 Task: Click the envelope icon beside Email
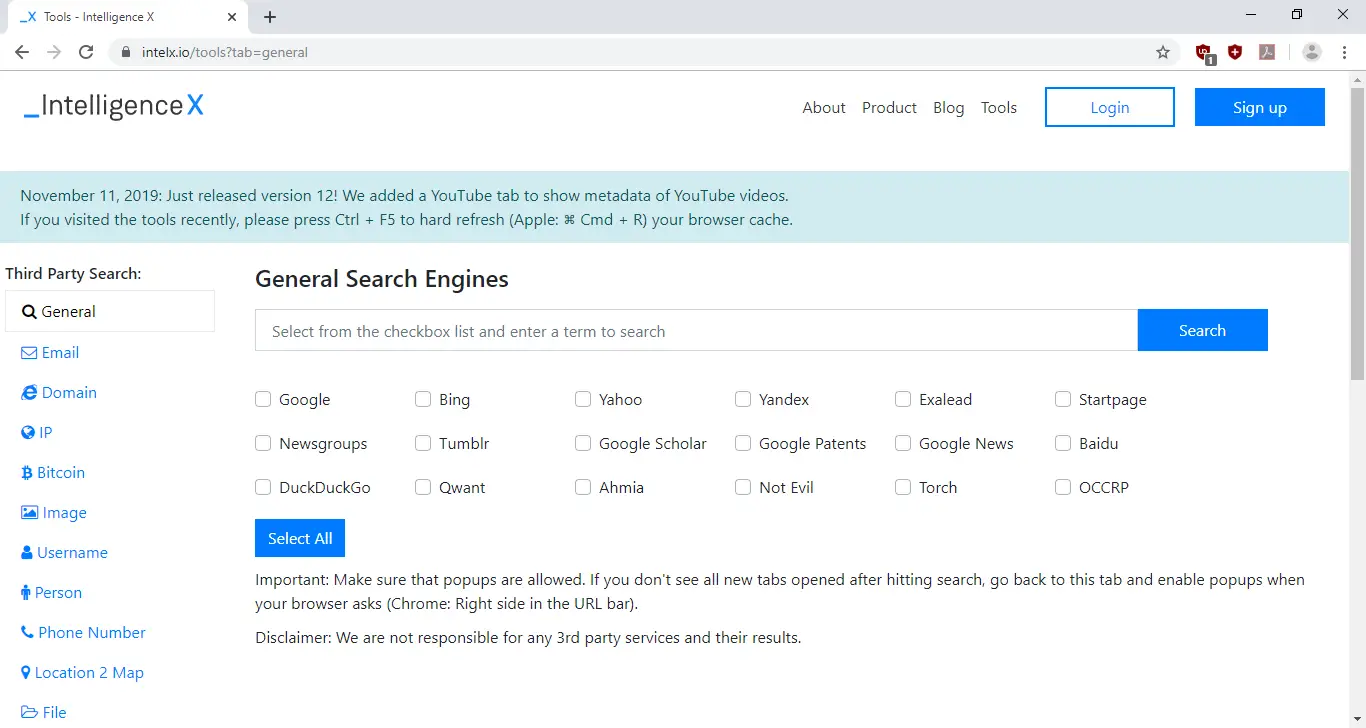[29, 353]
